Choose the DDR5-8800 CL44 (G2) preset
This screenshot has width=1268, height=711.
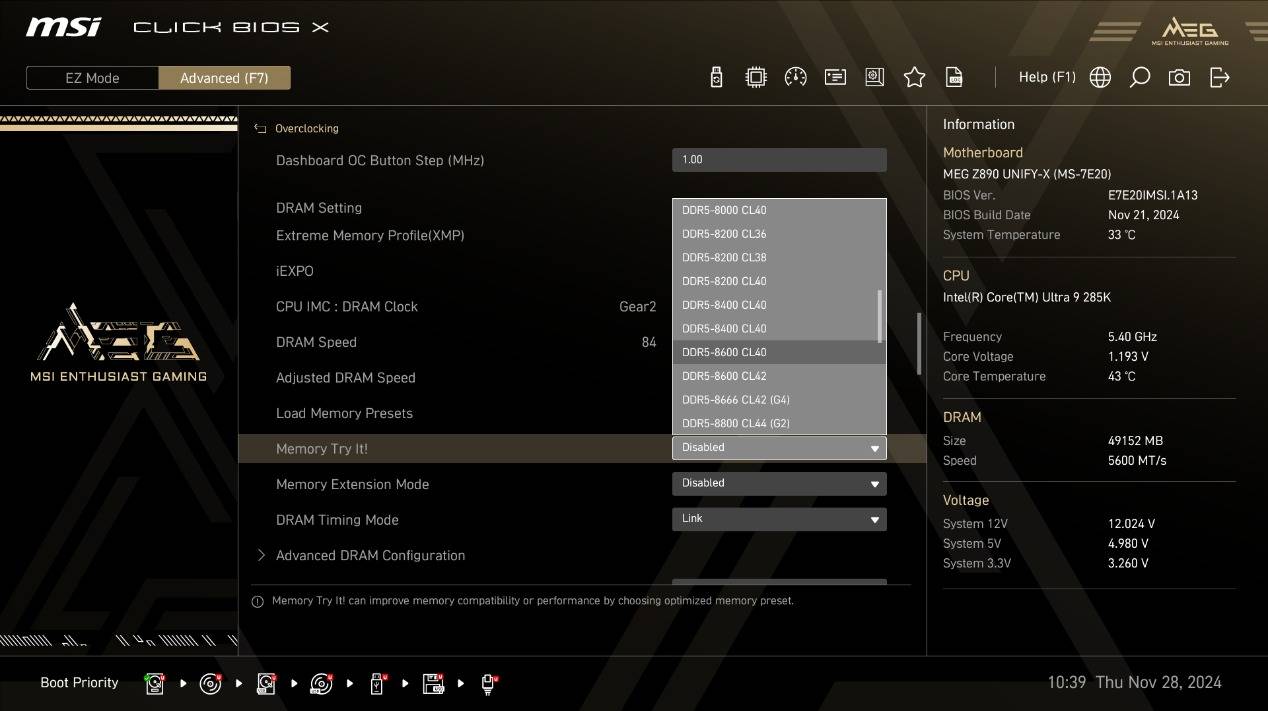click(x=735, y=424)
